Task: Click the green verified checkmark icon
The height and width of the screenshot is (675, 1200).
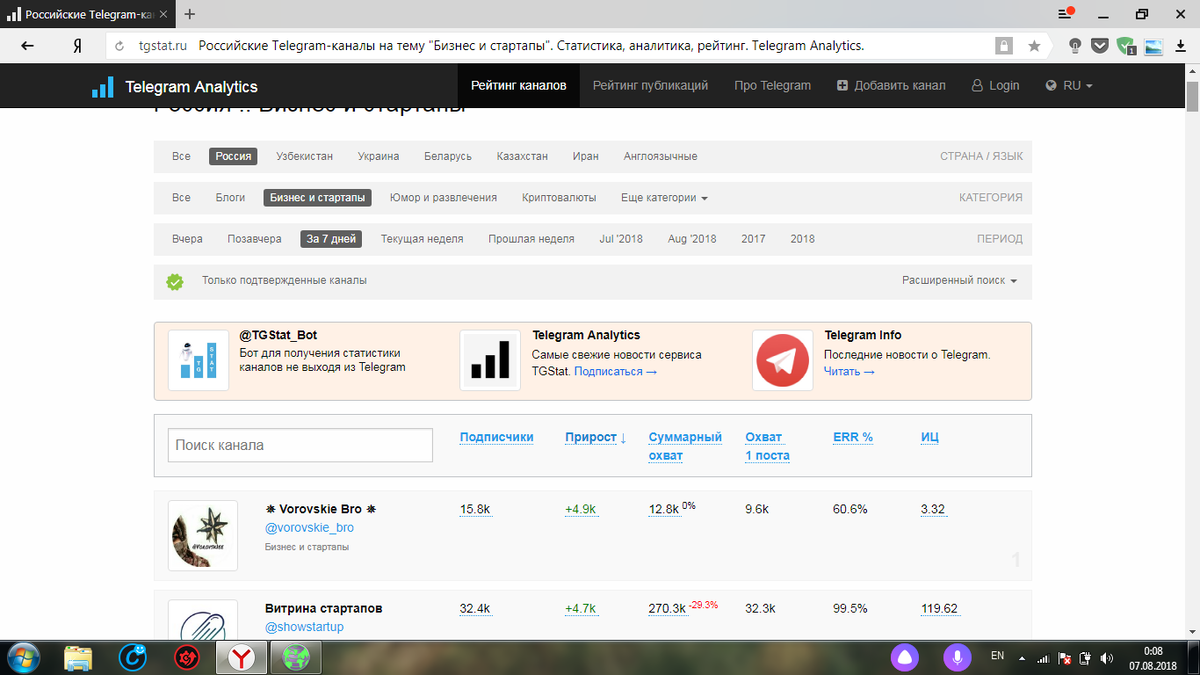Action: click(175, 281)
